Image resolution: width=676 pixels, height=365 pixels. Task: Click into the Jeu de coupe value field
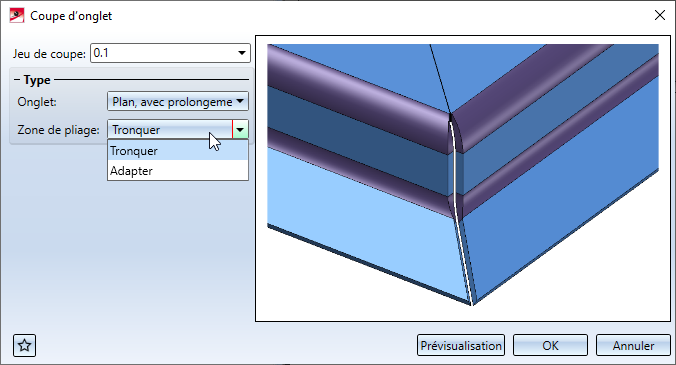click(163, 53)
